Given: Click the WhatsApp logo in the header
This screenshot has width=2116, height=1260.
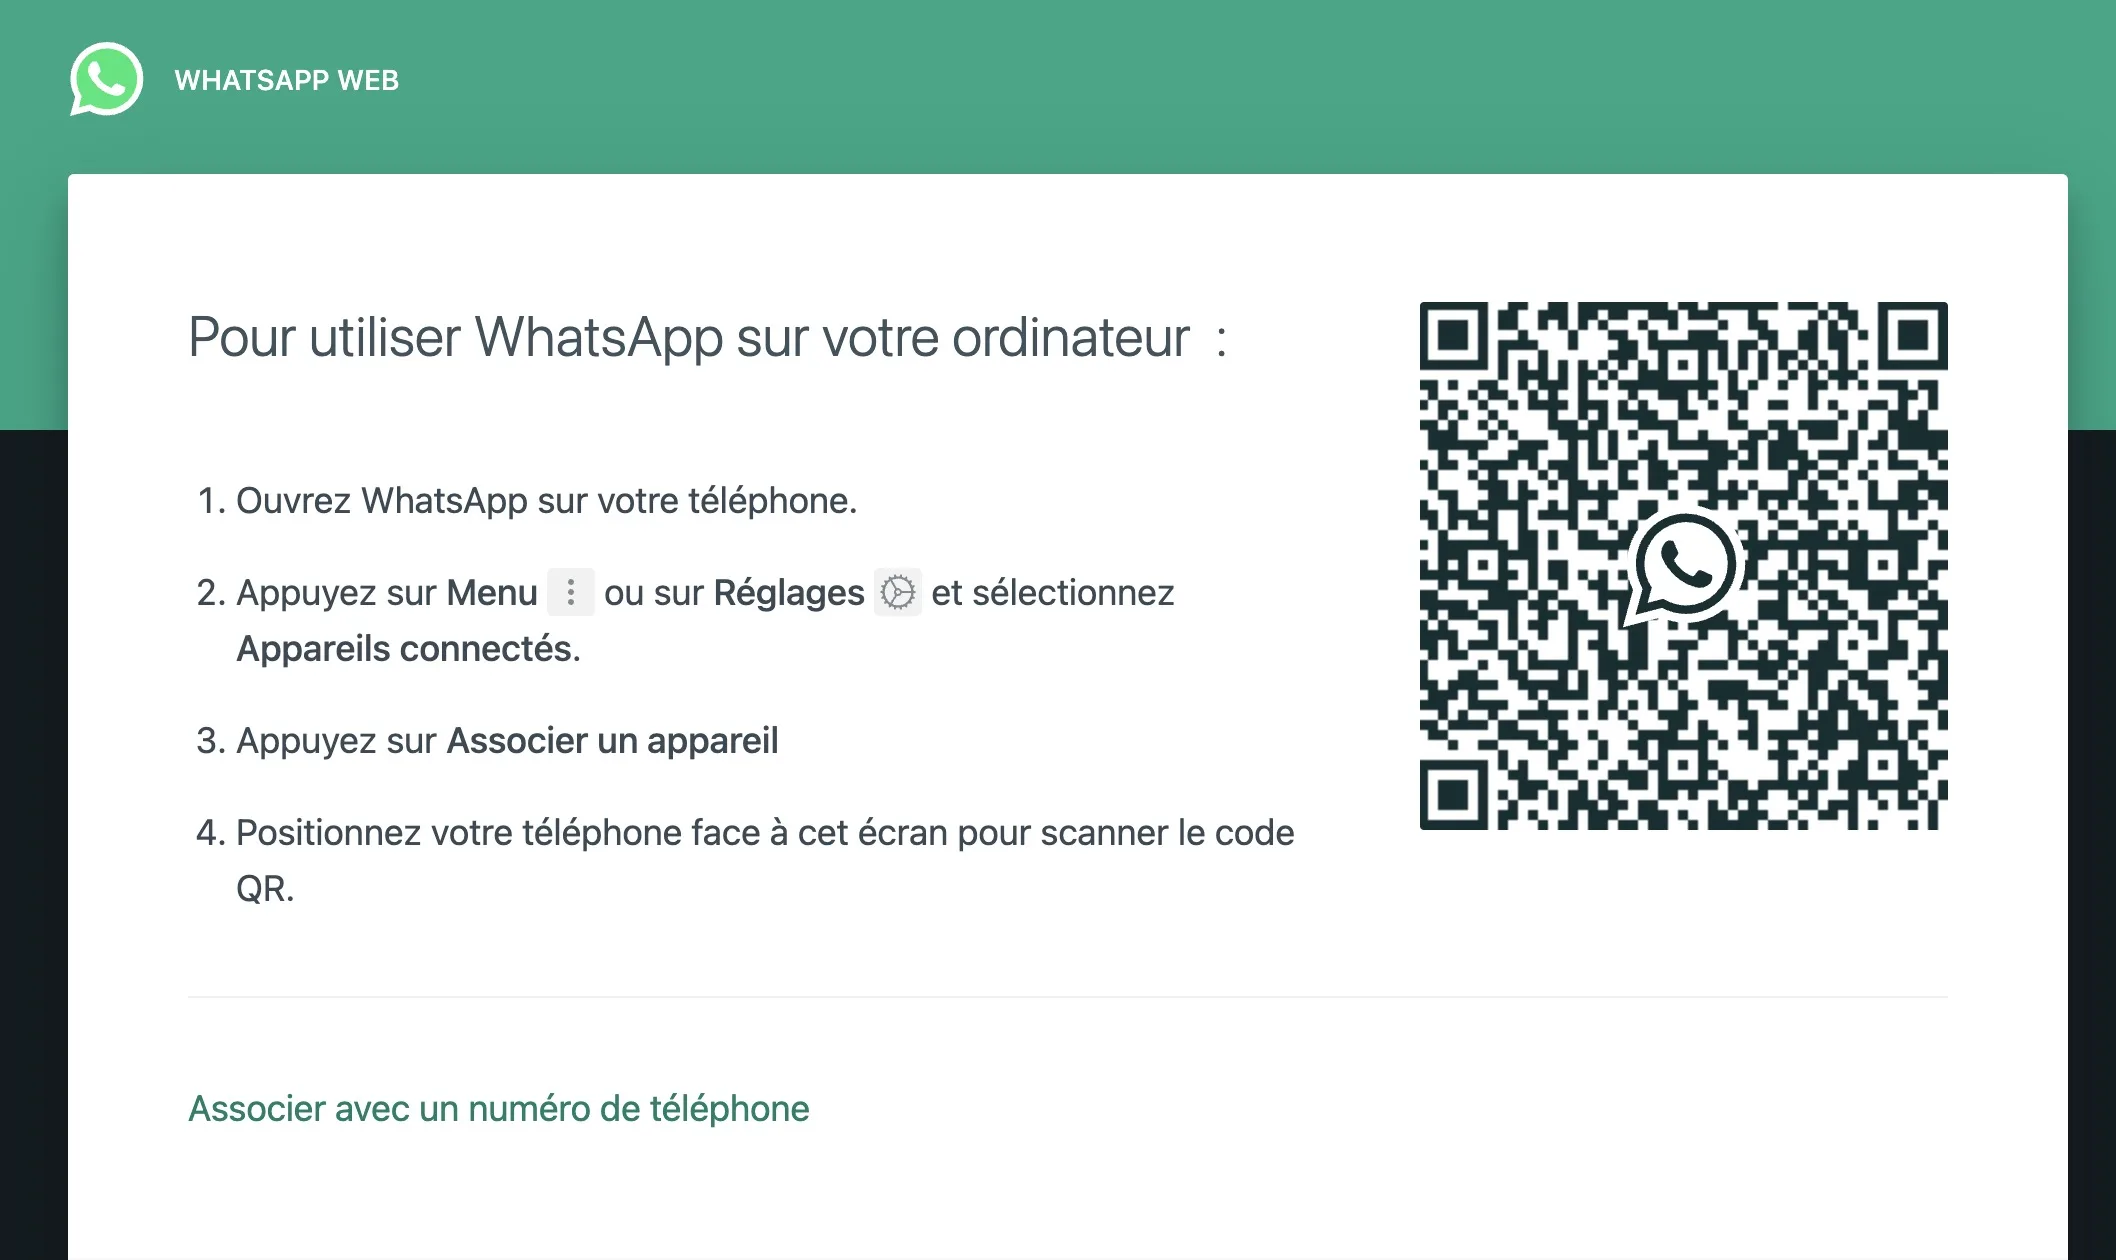Looking at the screenshot, I should pyautogui.click(x=106, y=79).
